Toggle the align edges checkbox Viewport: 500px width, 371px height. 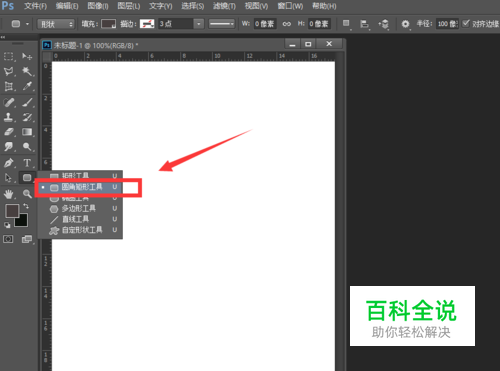click(466, 23)
